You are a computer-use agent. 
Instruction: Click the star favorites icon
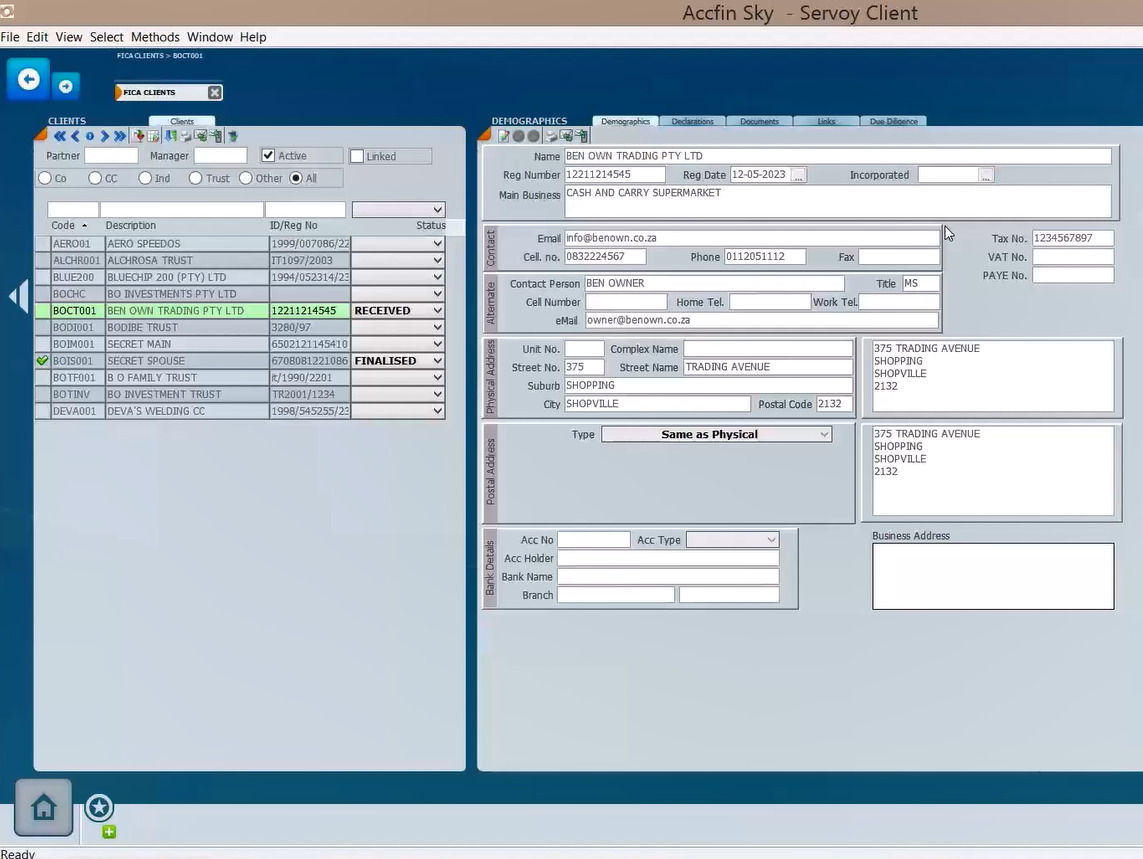(99, 807)
